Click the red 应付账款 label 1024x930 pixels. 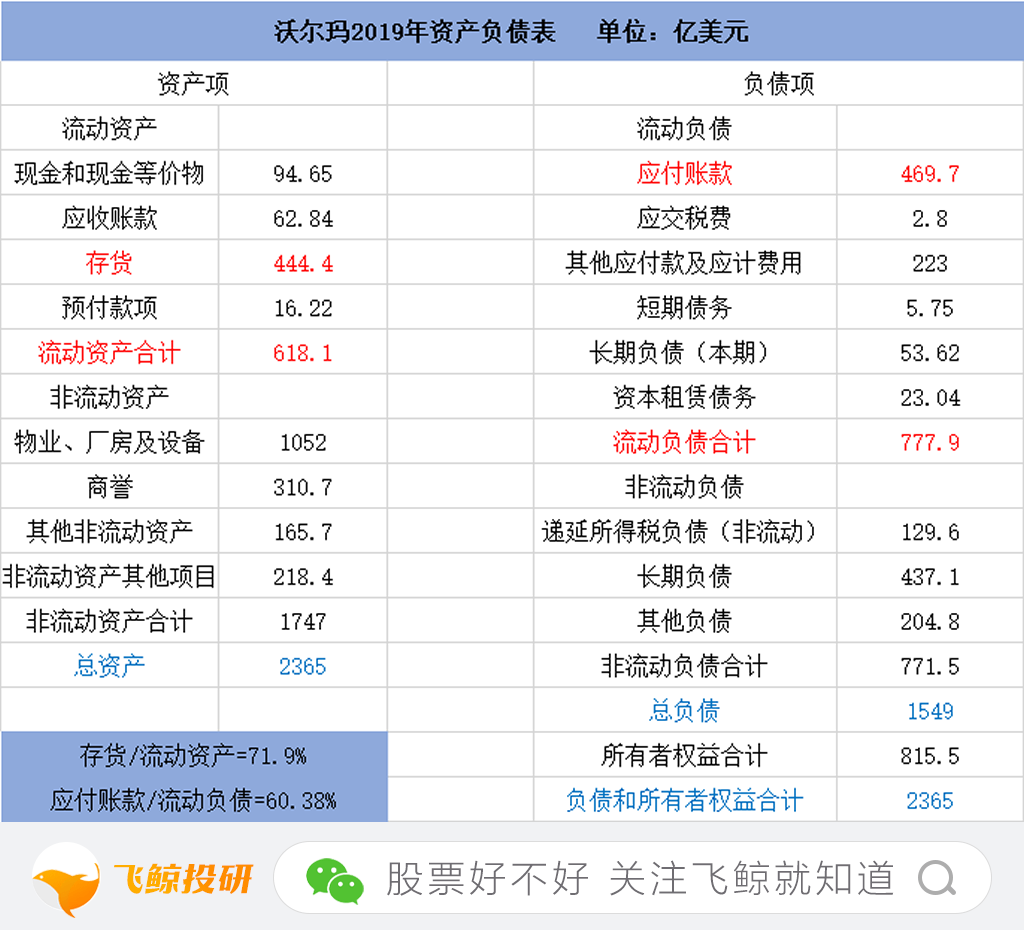(684, 174)
